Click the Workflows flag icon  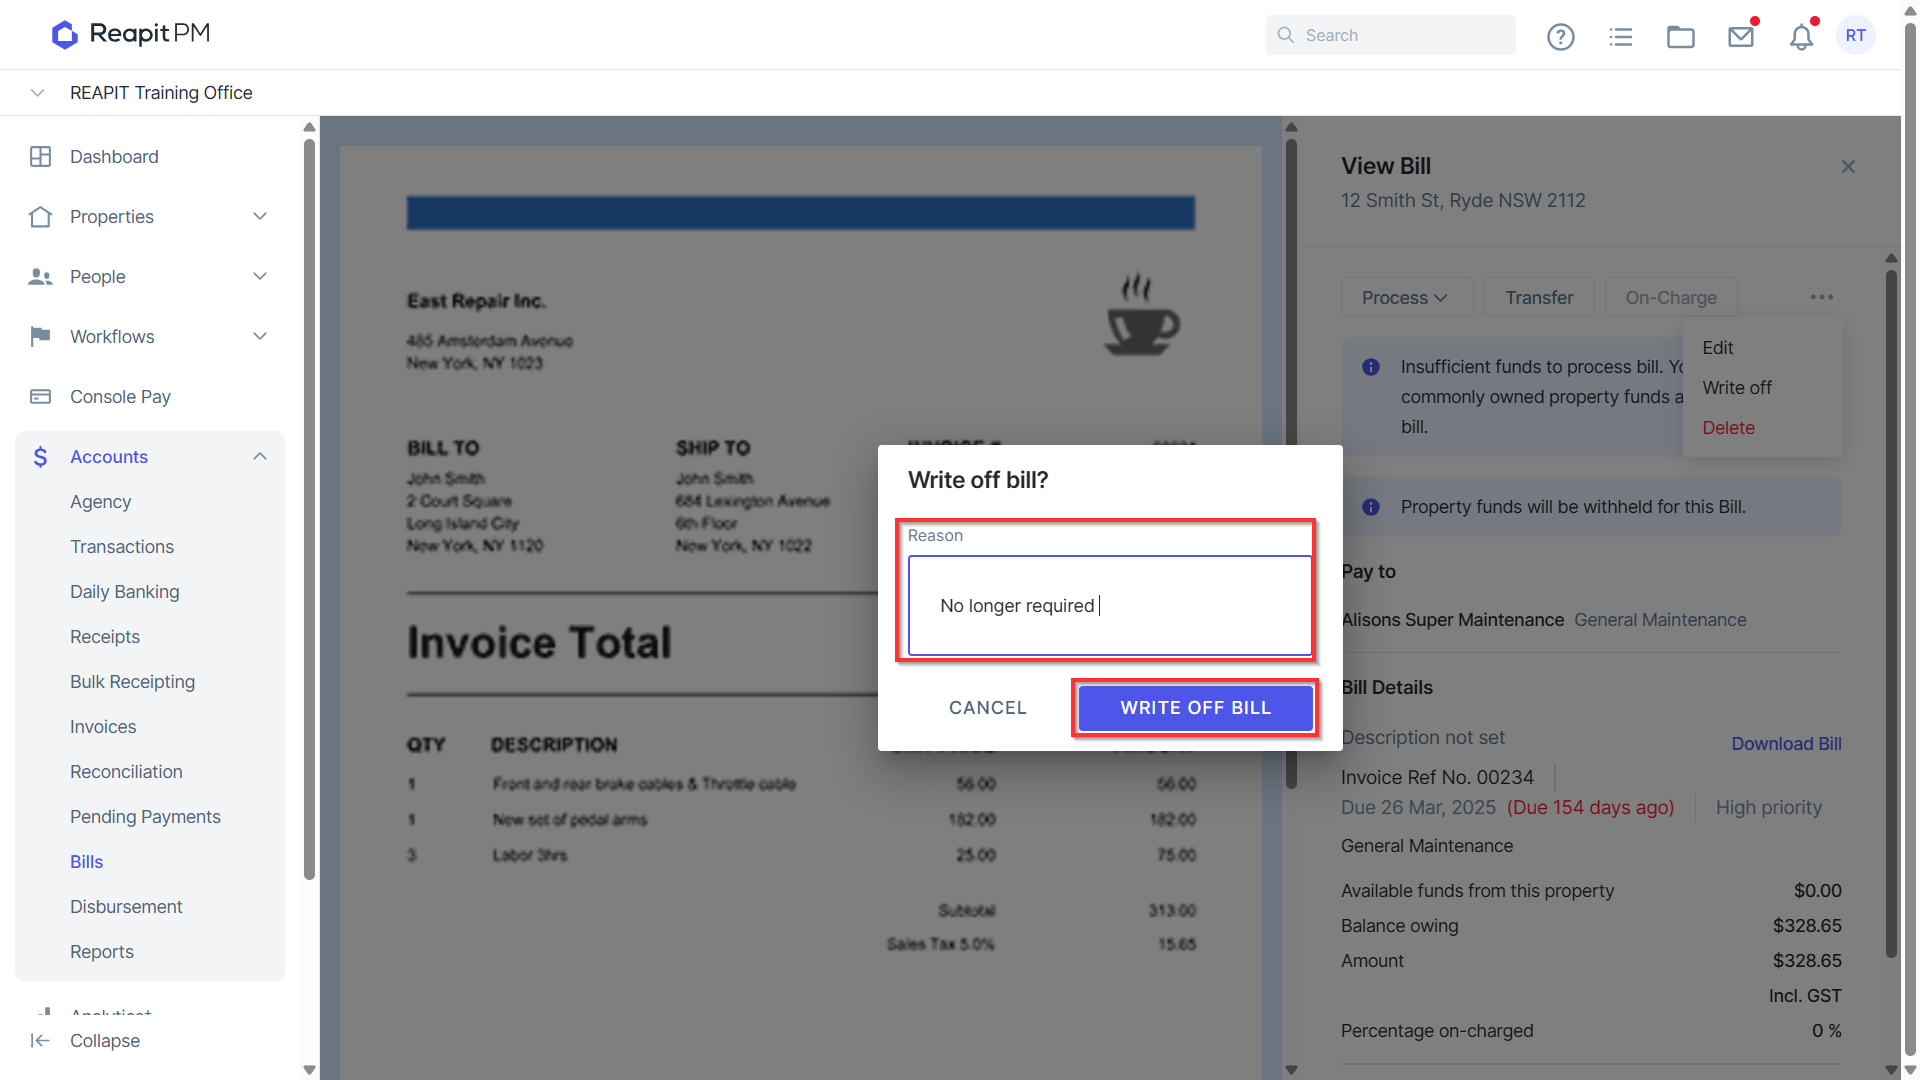click(x=40, y=337)
